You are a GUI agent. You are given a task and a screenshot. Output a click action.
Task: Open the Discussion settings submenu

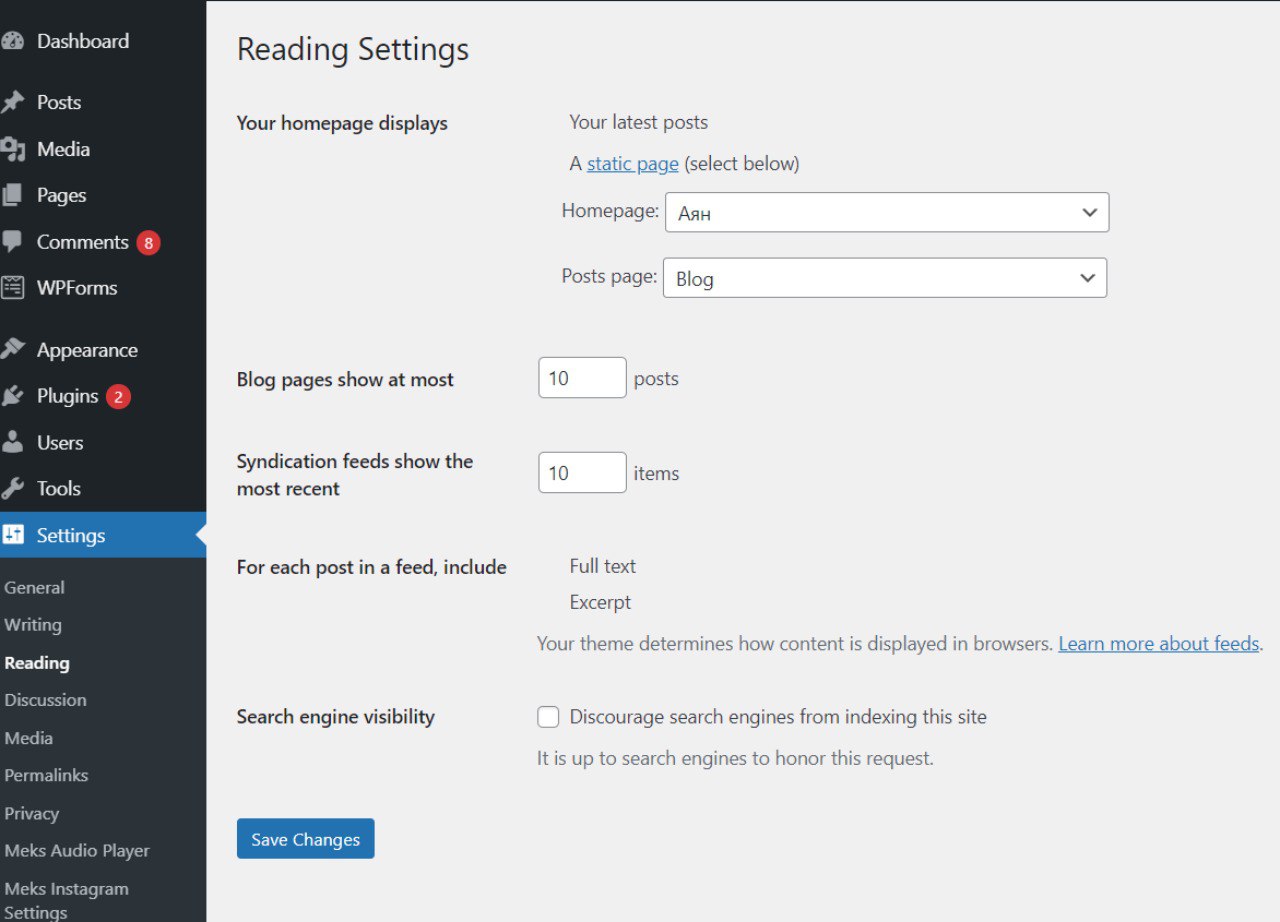45,700
